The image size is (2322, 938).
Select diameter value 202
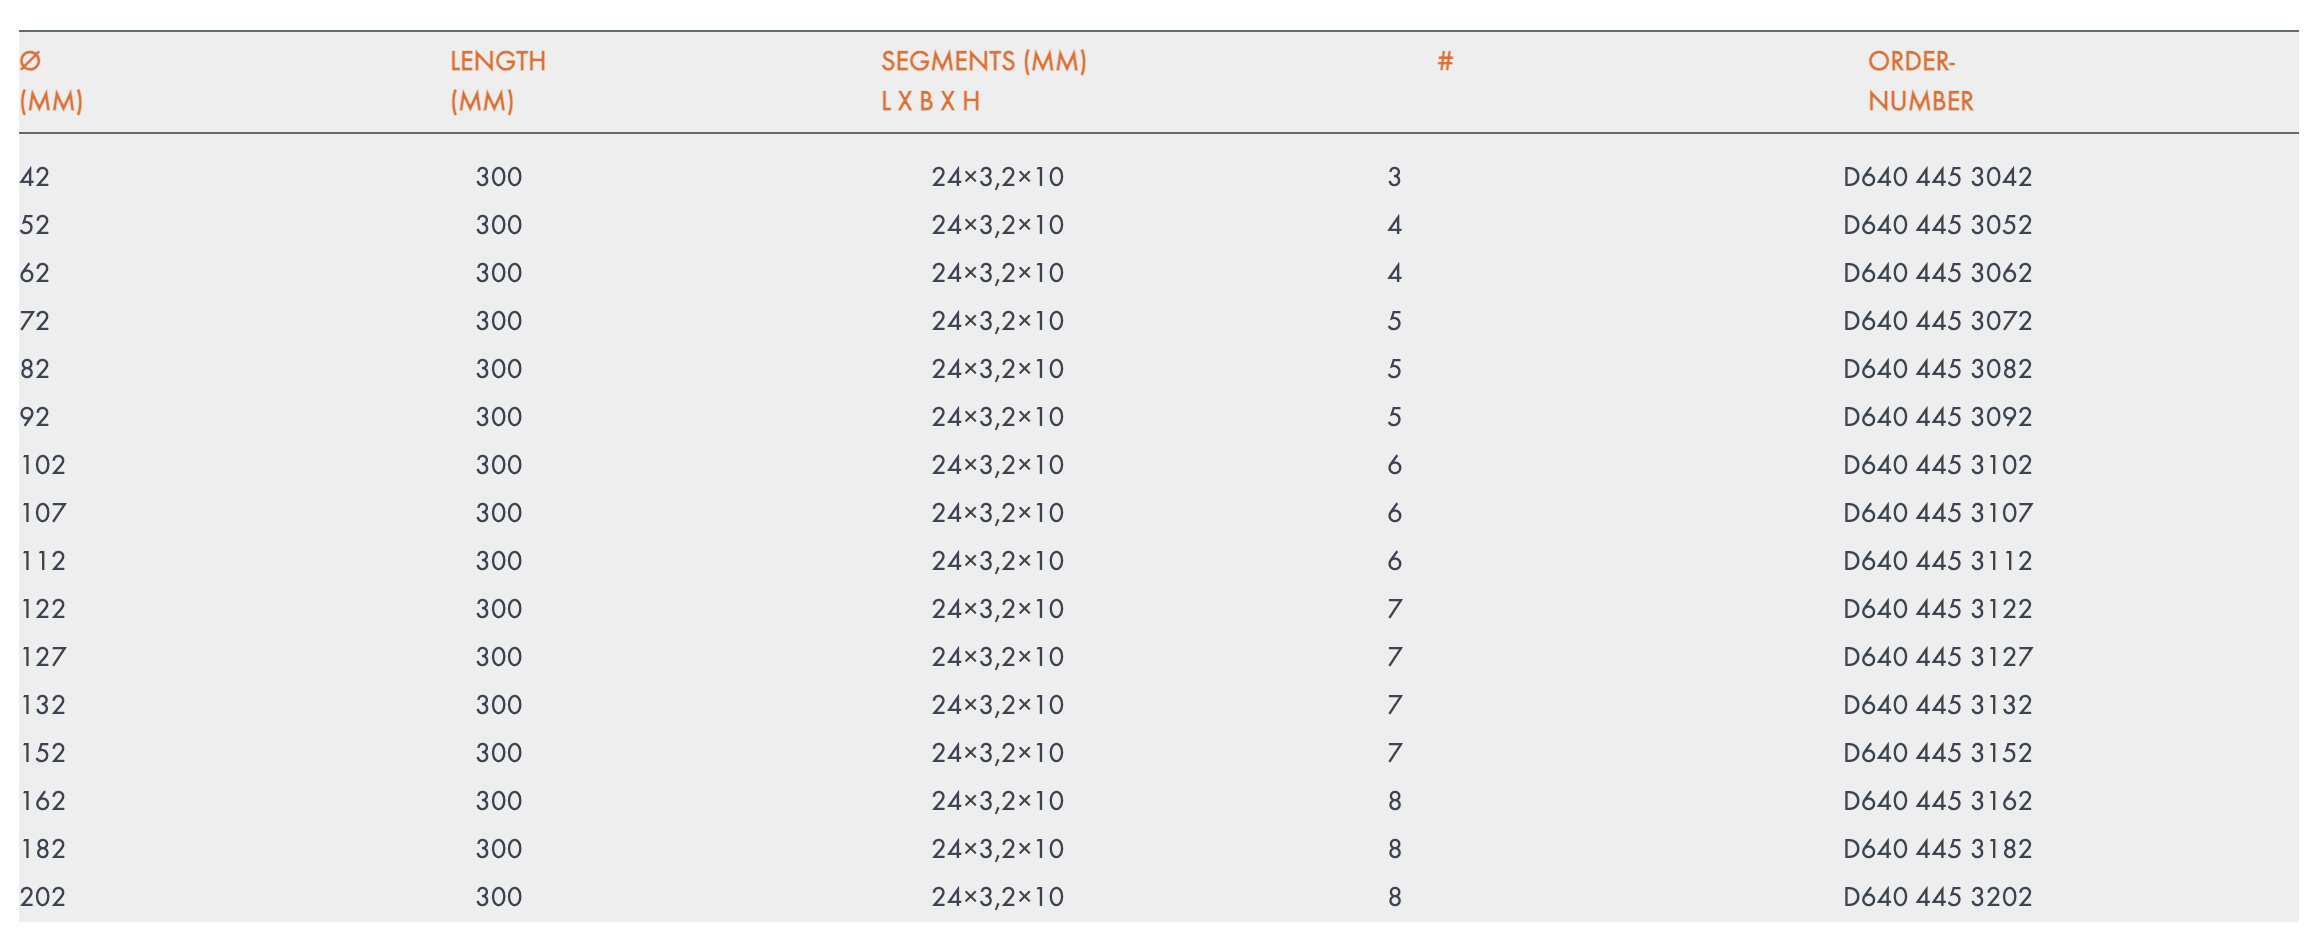43,897
